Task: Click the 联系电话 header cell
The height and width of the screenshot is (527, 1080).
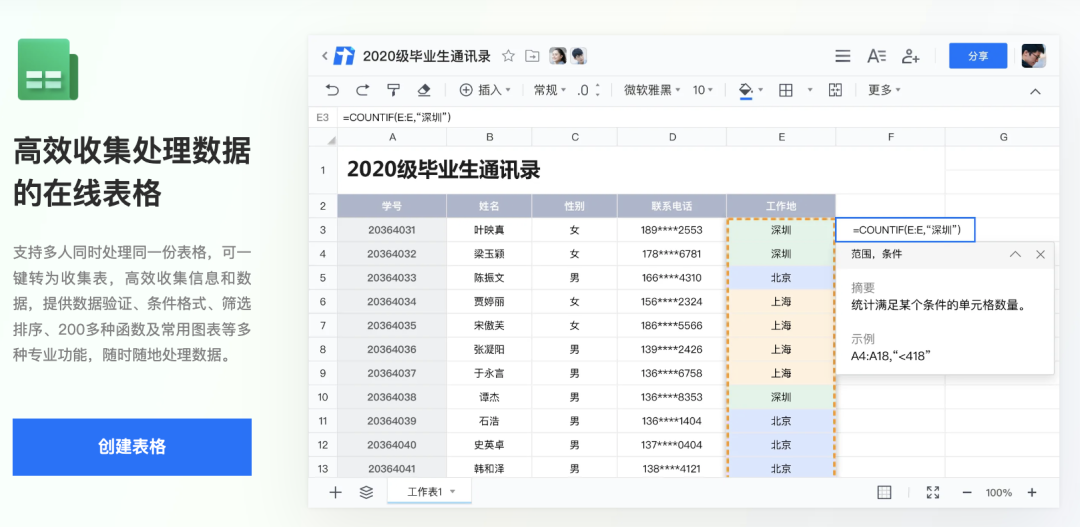Action: click(x=672, y=206)
